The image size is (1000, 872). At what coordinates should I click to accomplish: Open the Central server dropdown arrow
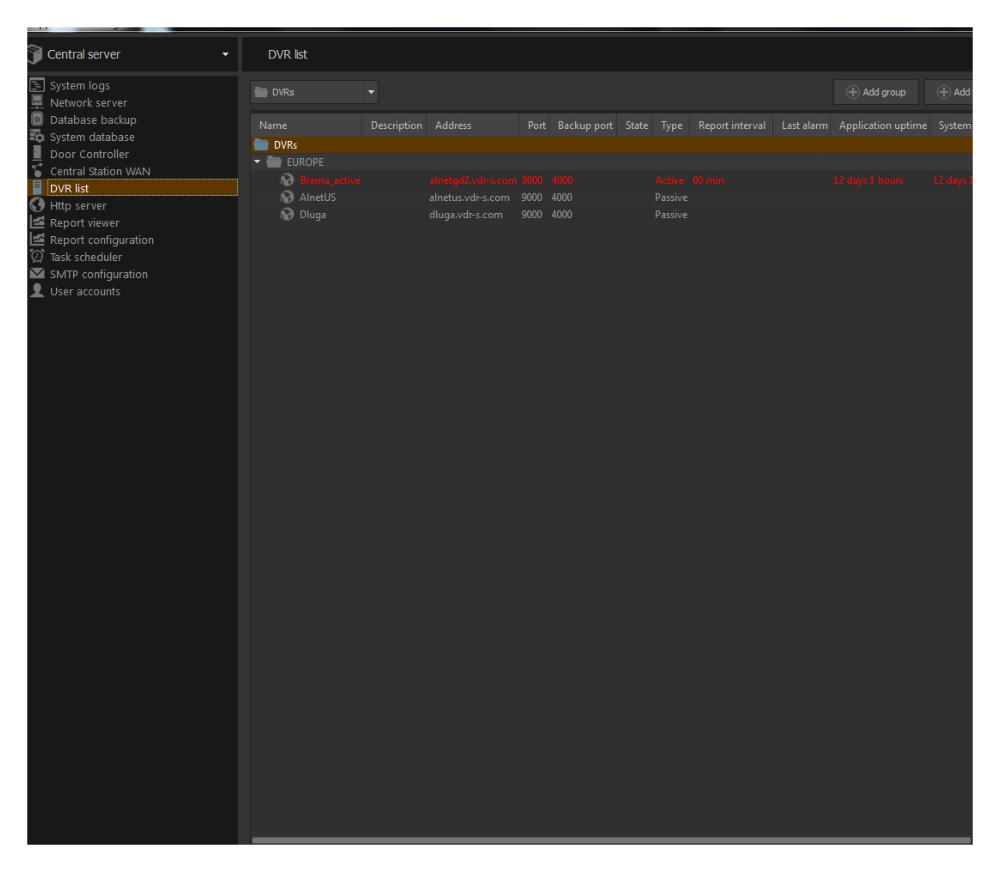[225, 55]
